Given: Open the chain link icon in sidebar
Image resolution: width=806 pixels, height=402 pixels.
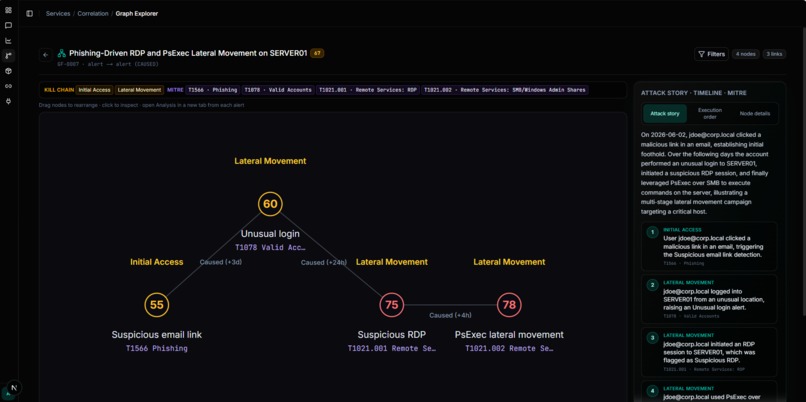Looking at the screenshot, I should [8, 86].
